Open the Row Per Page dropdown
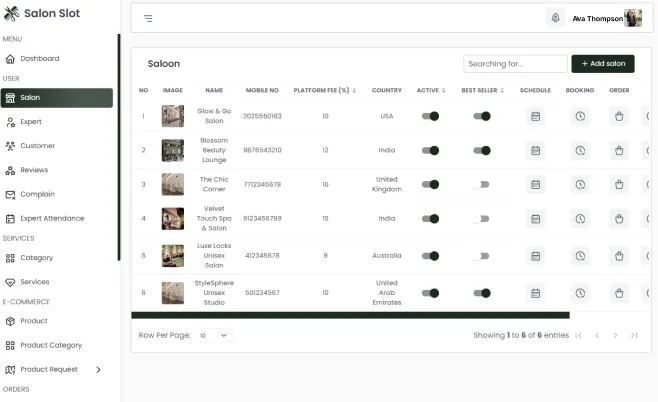The width and height of the screenshot is (658, 402). [214, 335]
